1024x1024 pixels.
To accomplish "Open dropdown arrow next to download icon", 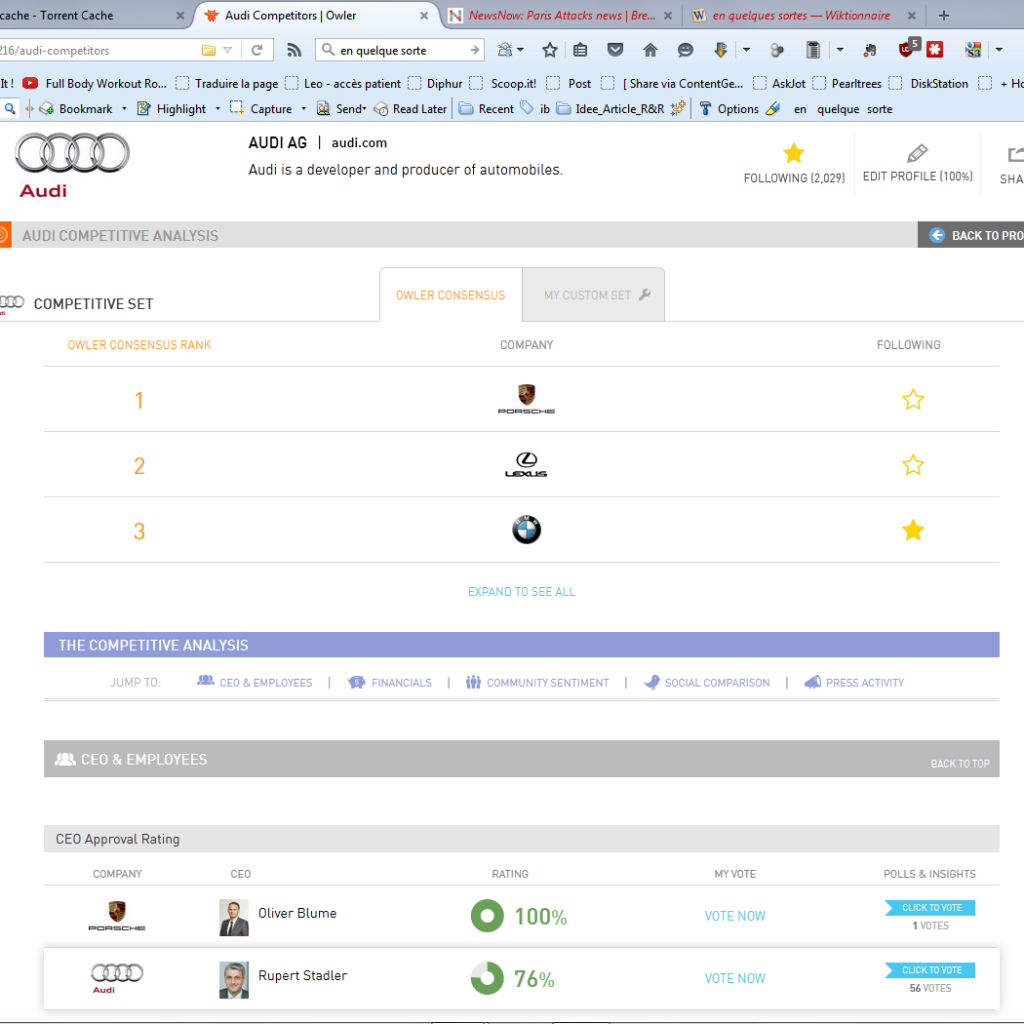I will 746,50.
